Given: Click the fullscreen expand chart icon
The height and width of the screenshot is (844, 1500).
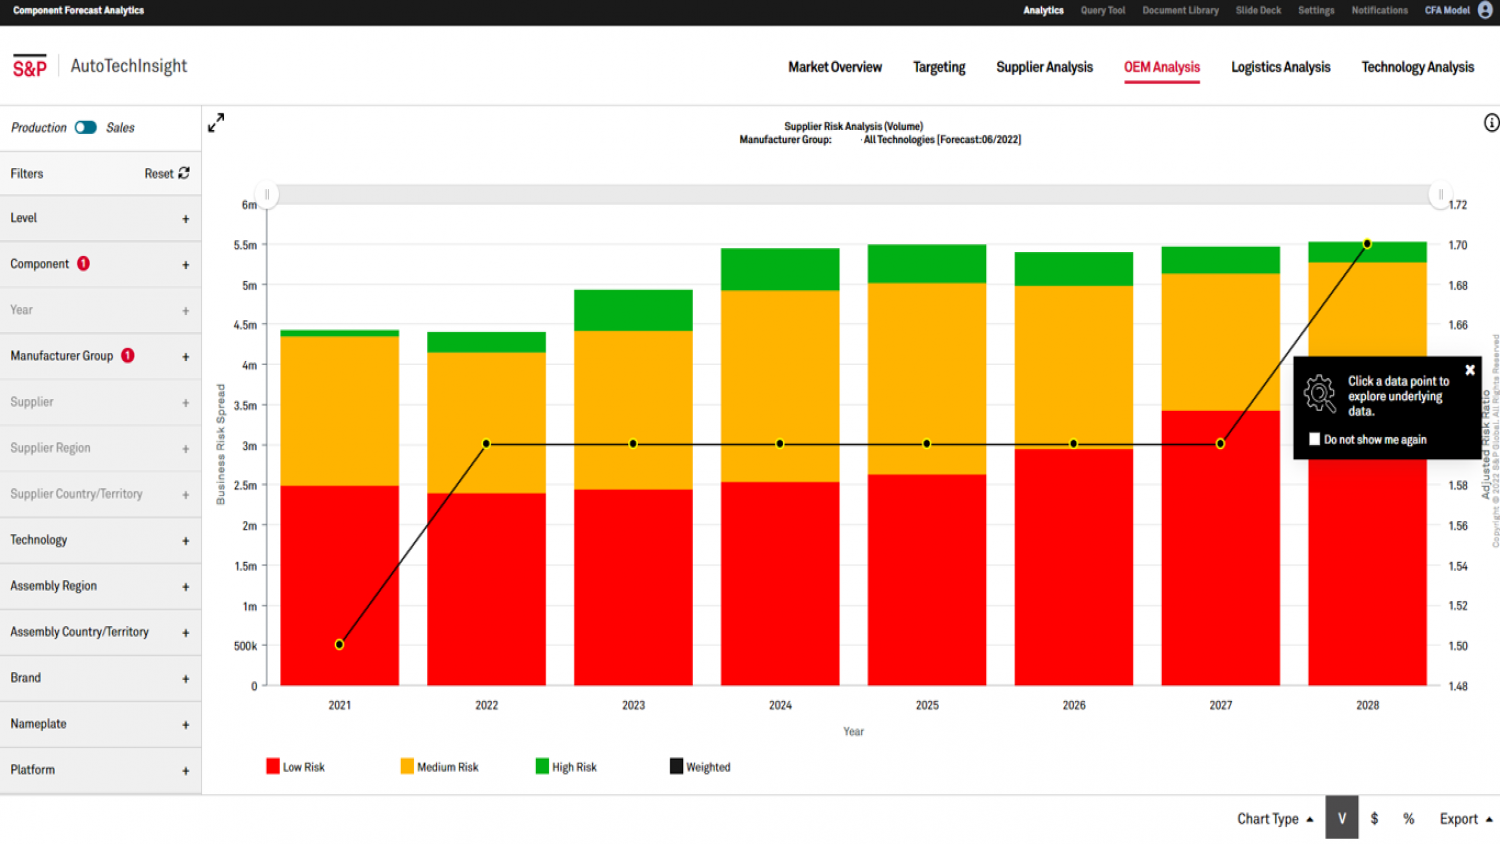Looking at the screenshot, I should pyautogui.click(x=216, y=123).
